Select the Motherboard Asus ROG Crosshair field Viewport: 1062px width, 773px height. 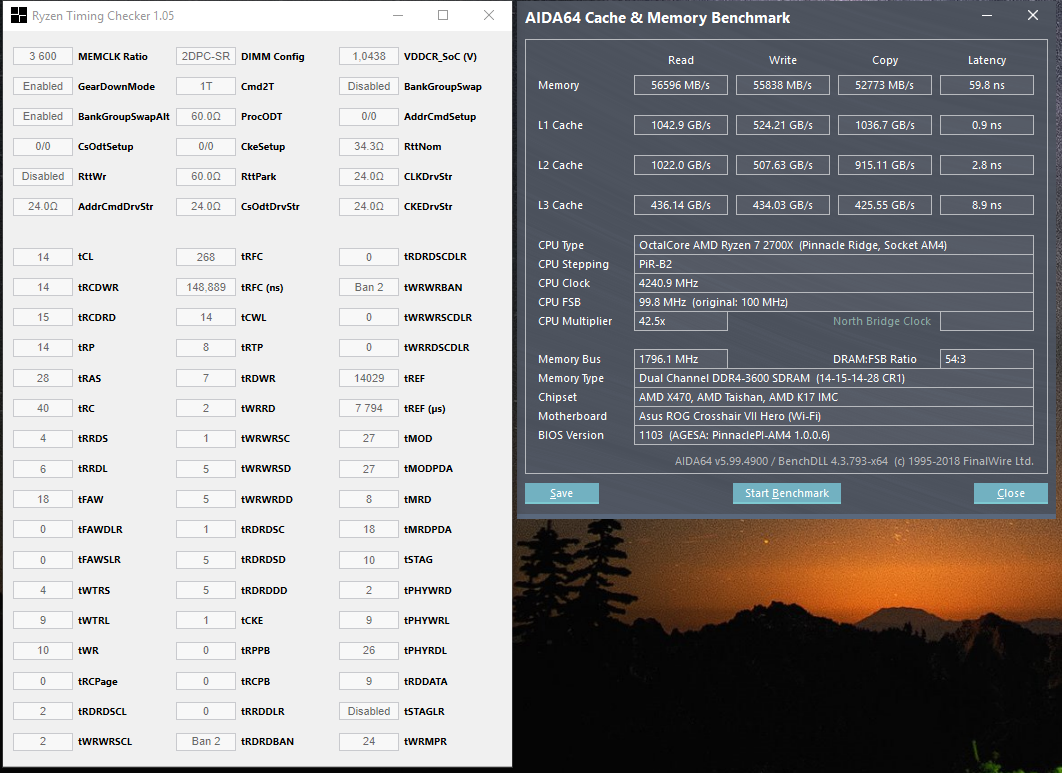834,416
